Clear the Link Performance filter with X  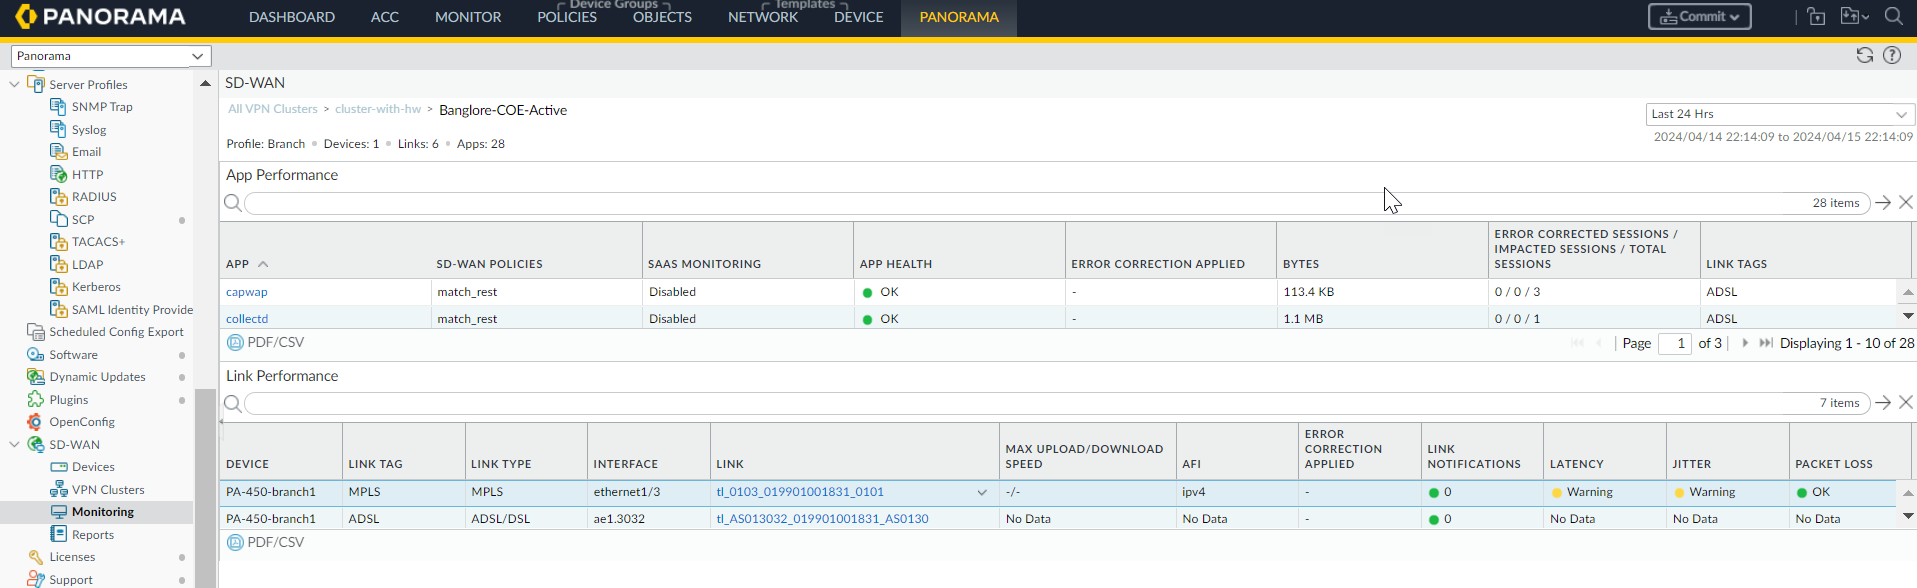pyautogui.click(x=1906, y=403)
